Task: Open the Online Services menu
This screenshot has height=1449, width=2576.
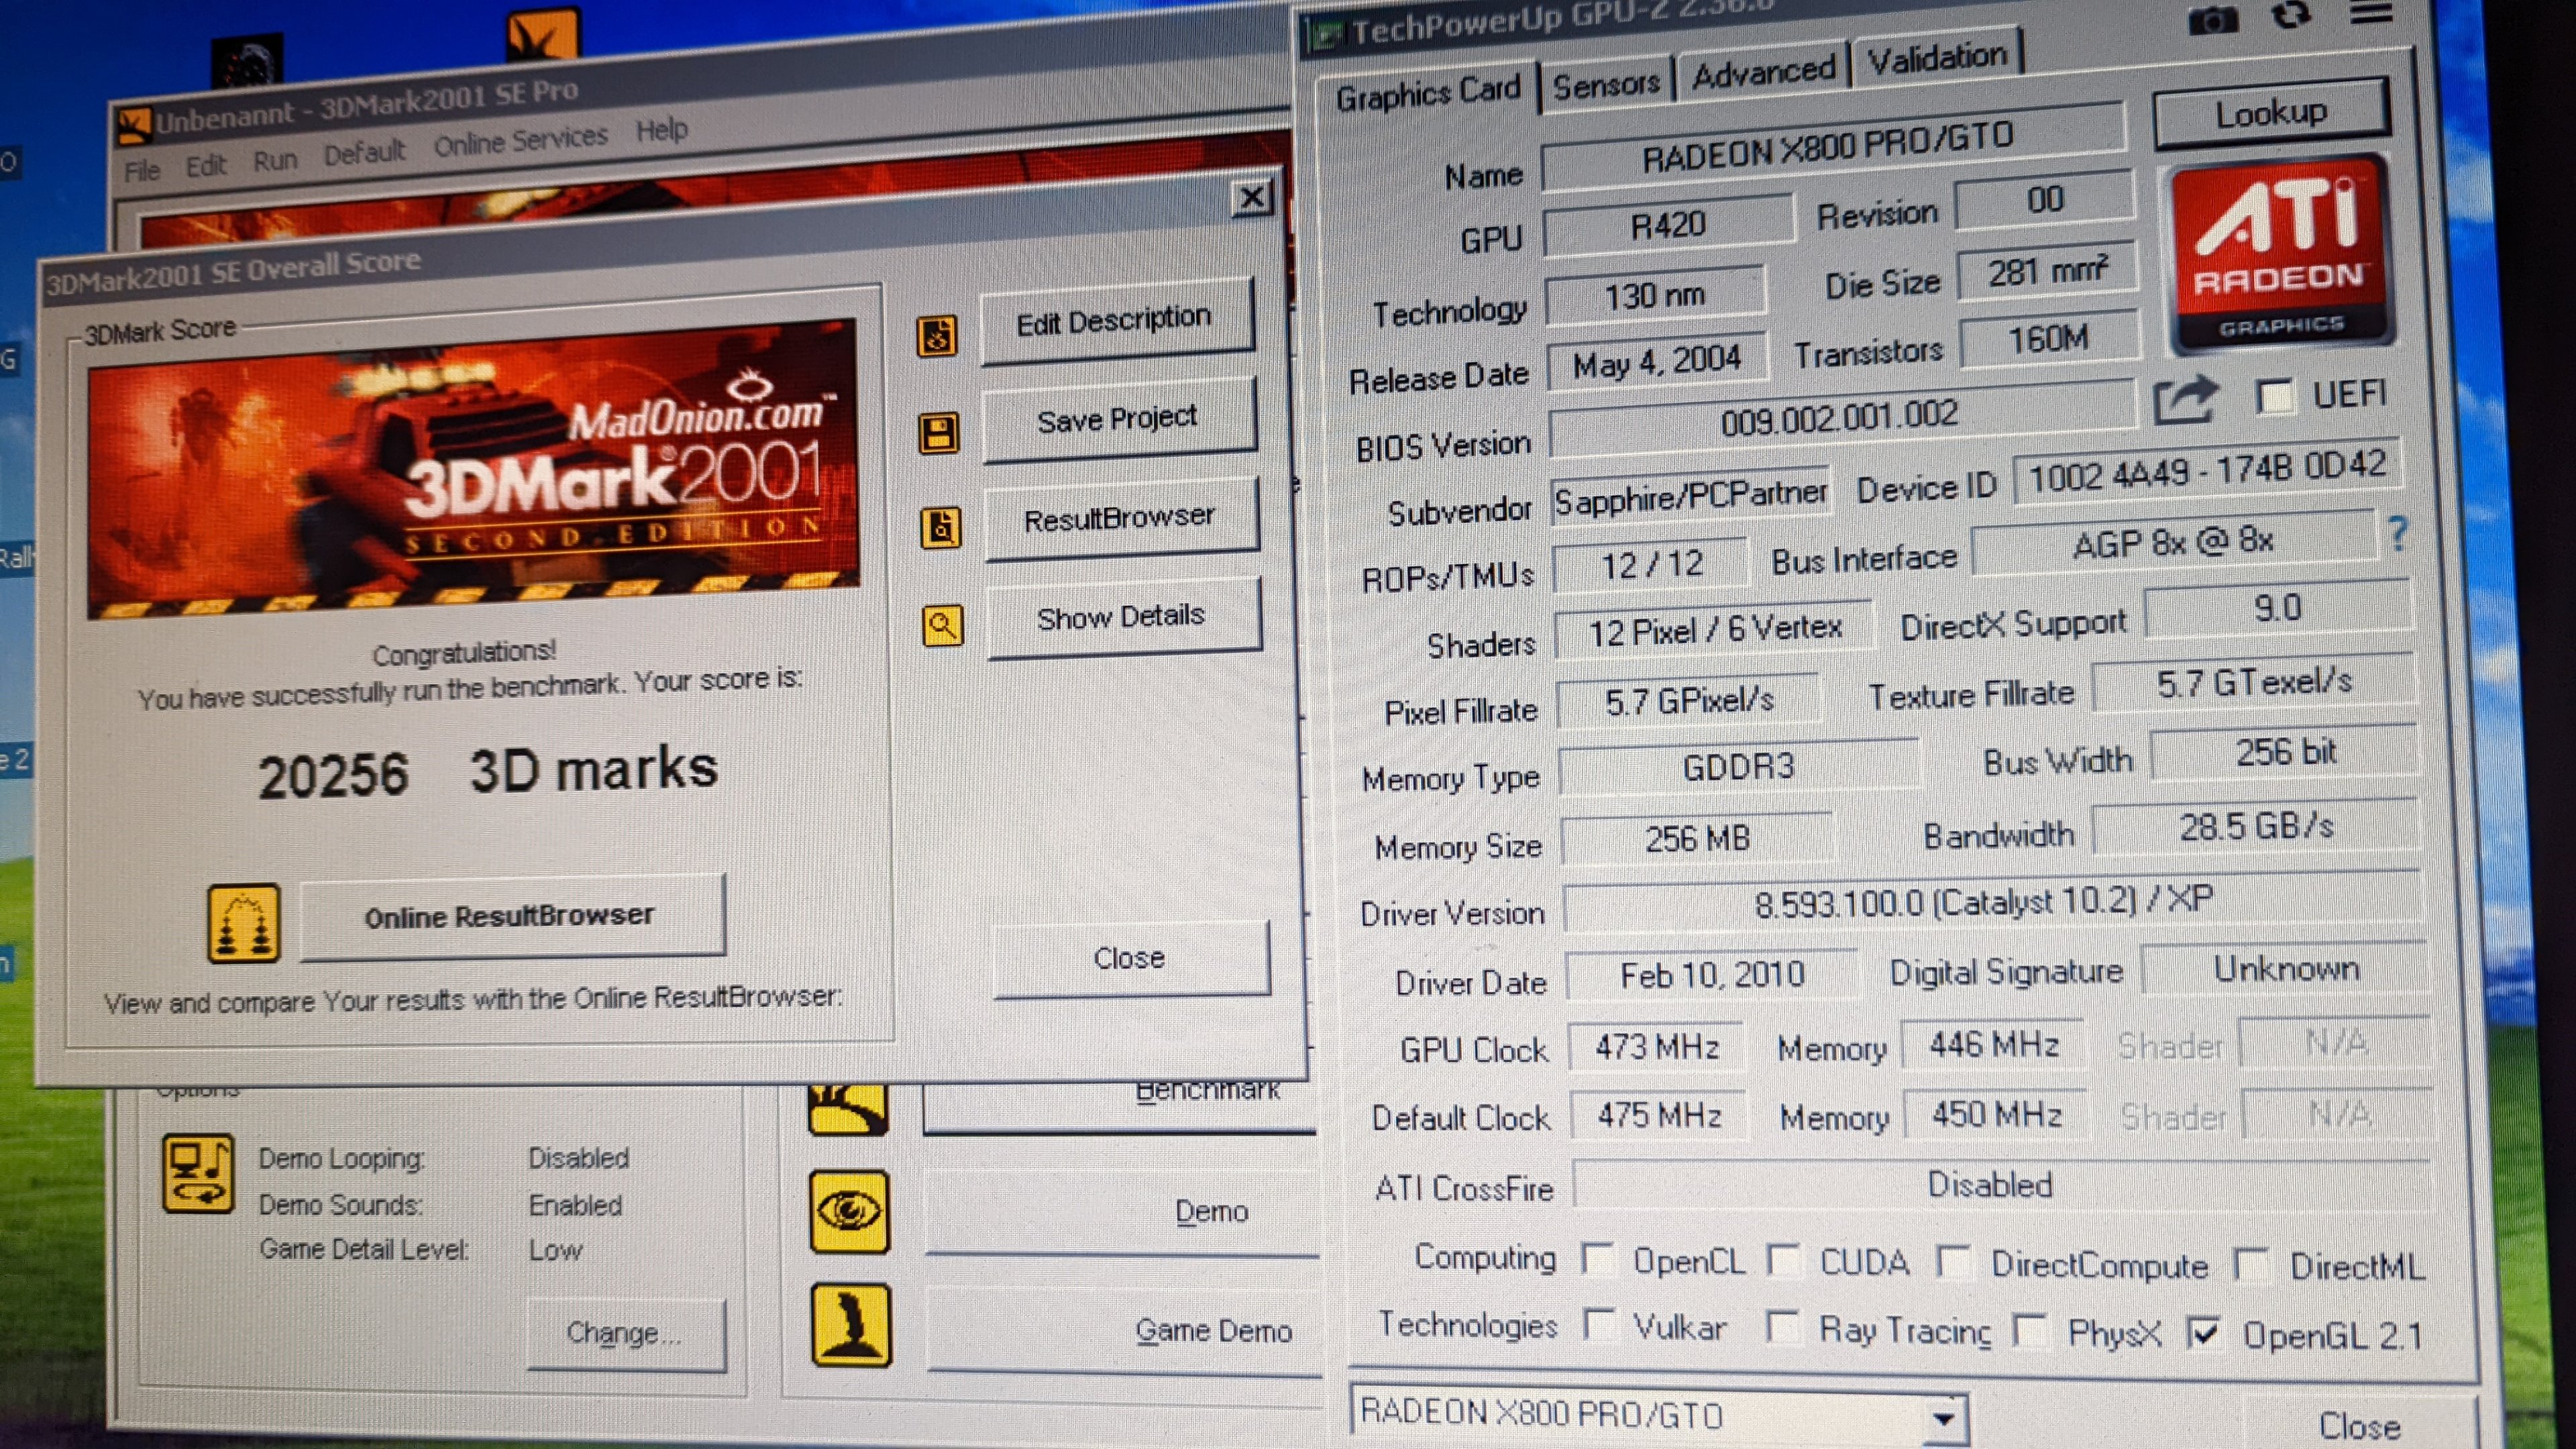Action: (x=520, y=140)
